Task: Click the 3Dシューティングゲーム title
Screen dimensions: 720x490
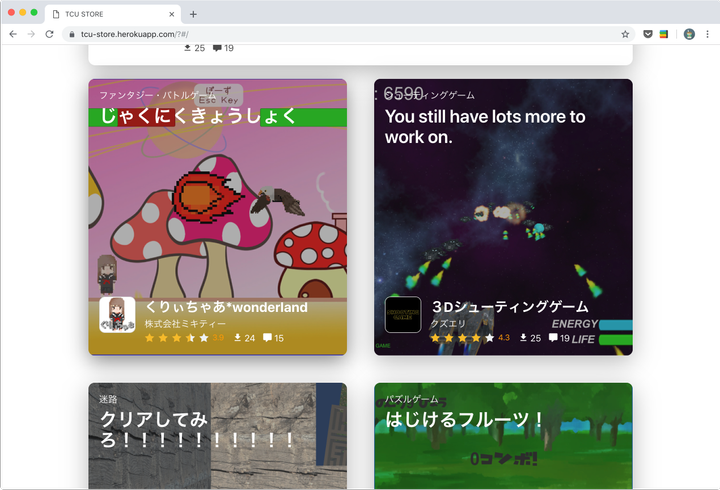Action: 510,307
